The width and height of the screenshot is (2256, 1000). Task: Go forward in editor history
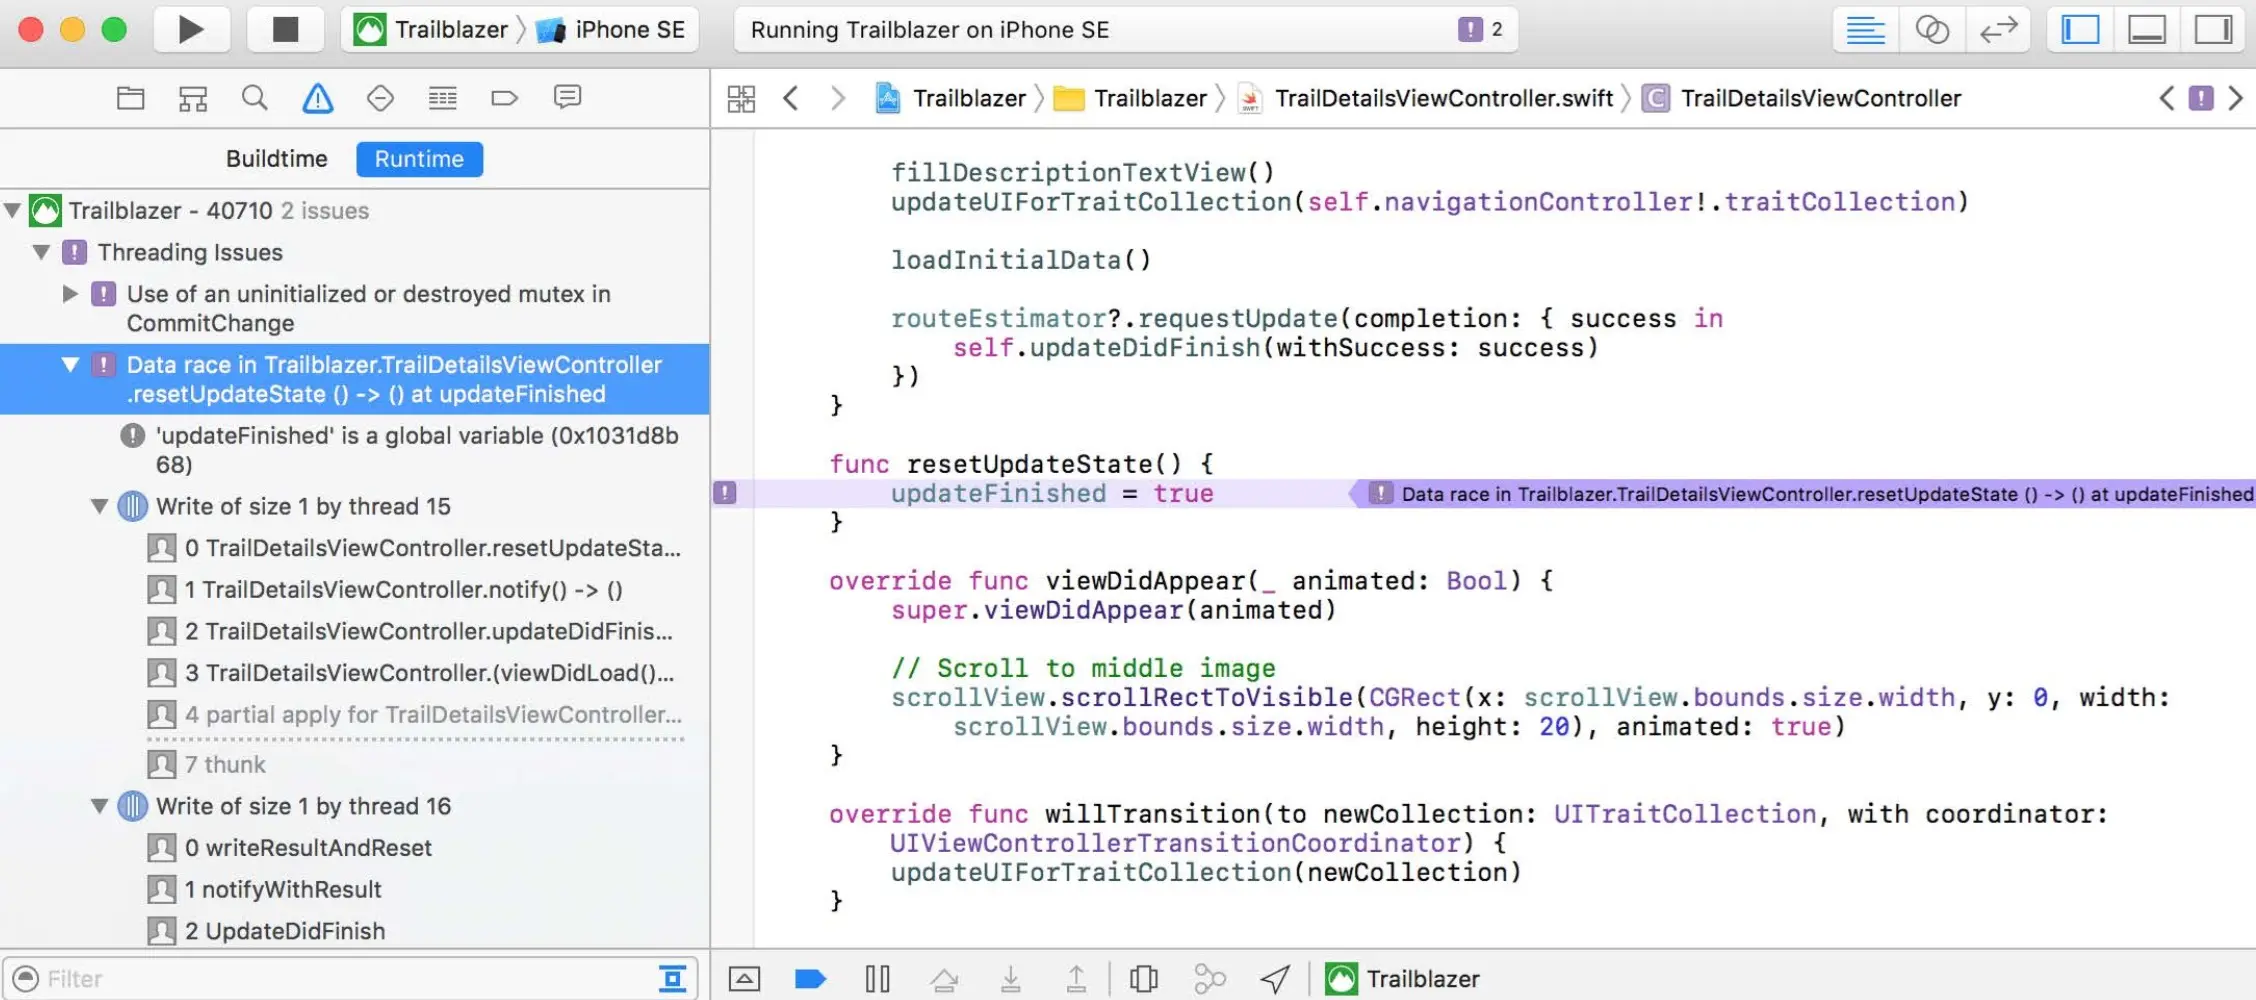point(838,98)
